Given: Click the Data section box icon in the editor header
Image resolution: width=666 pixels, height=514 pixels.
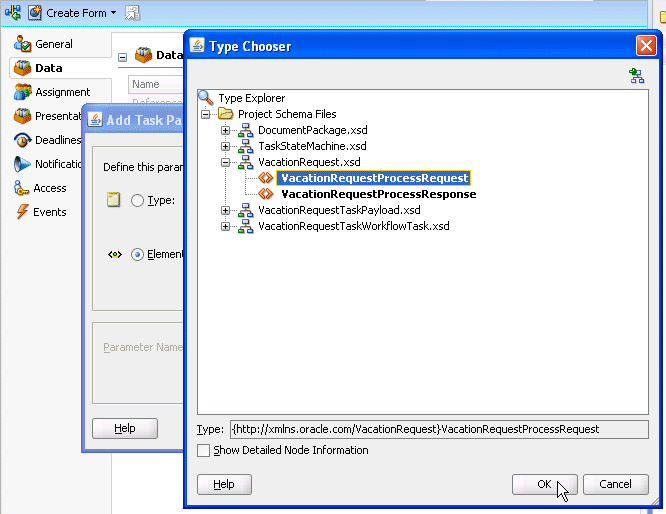Looking at the screenshot, I should click(144, 55).
